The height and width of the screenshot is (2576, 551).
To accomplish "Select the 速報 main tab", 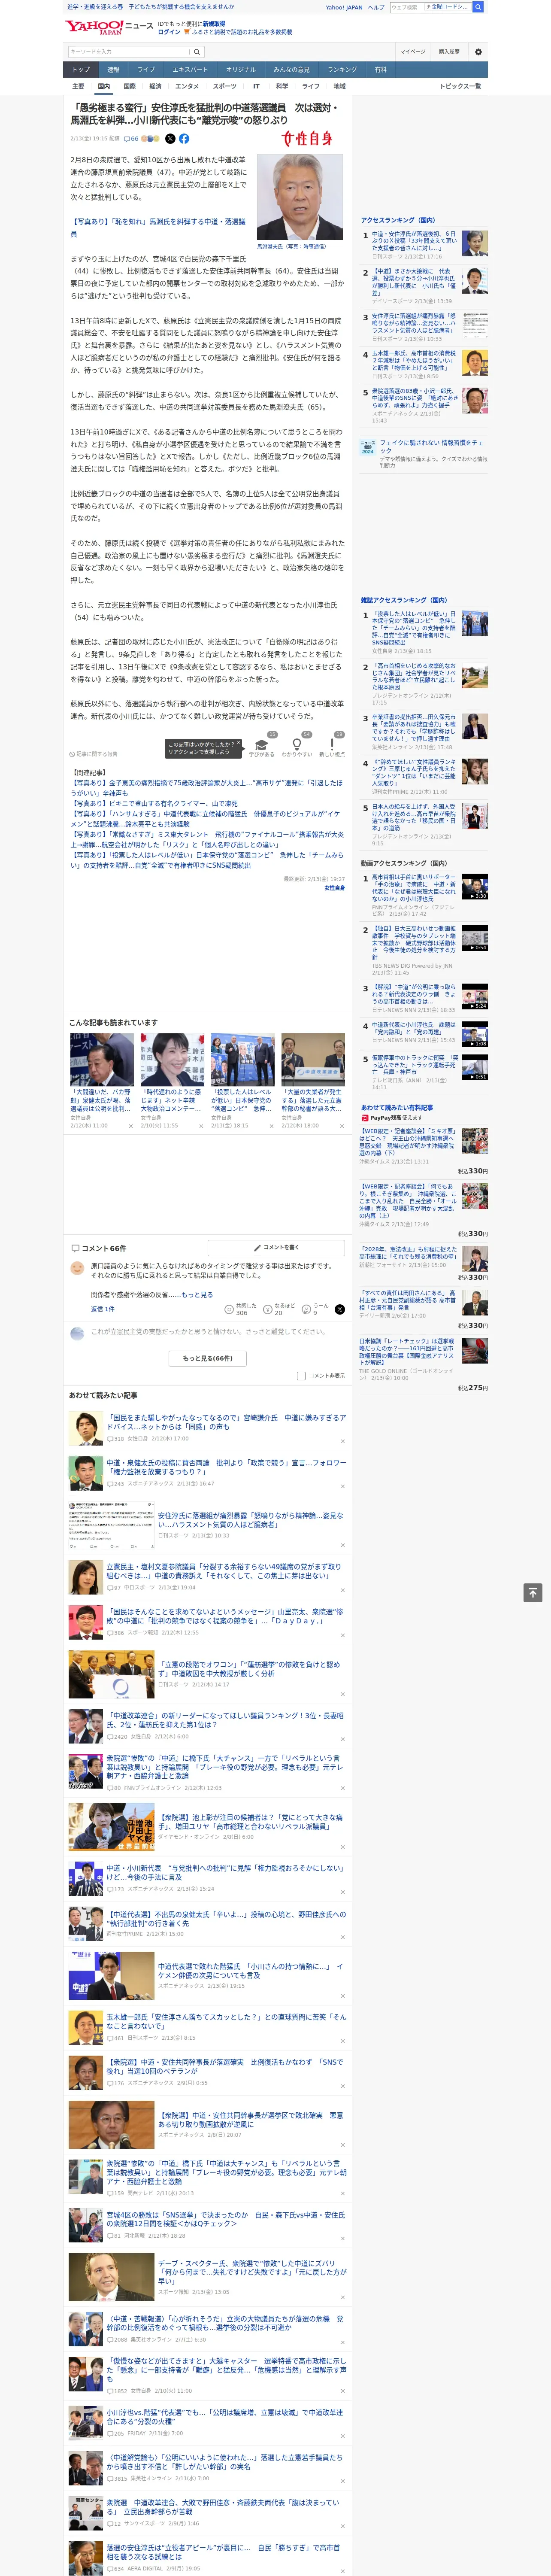I will (x=113, y=70).
